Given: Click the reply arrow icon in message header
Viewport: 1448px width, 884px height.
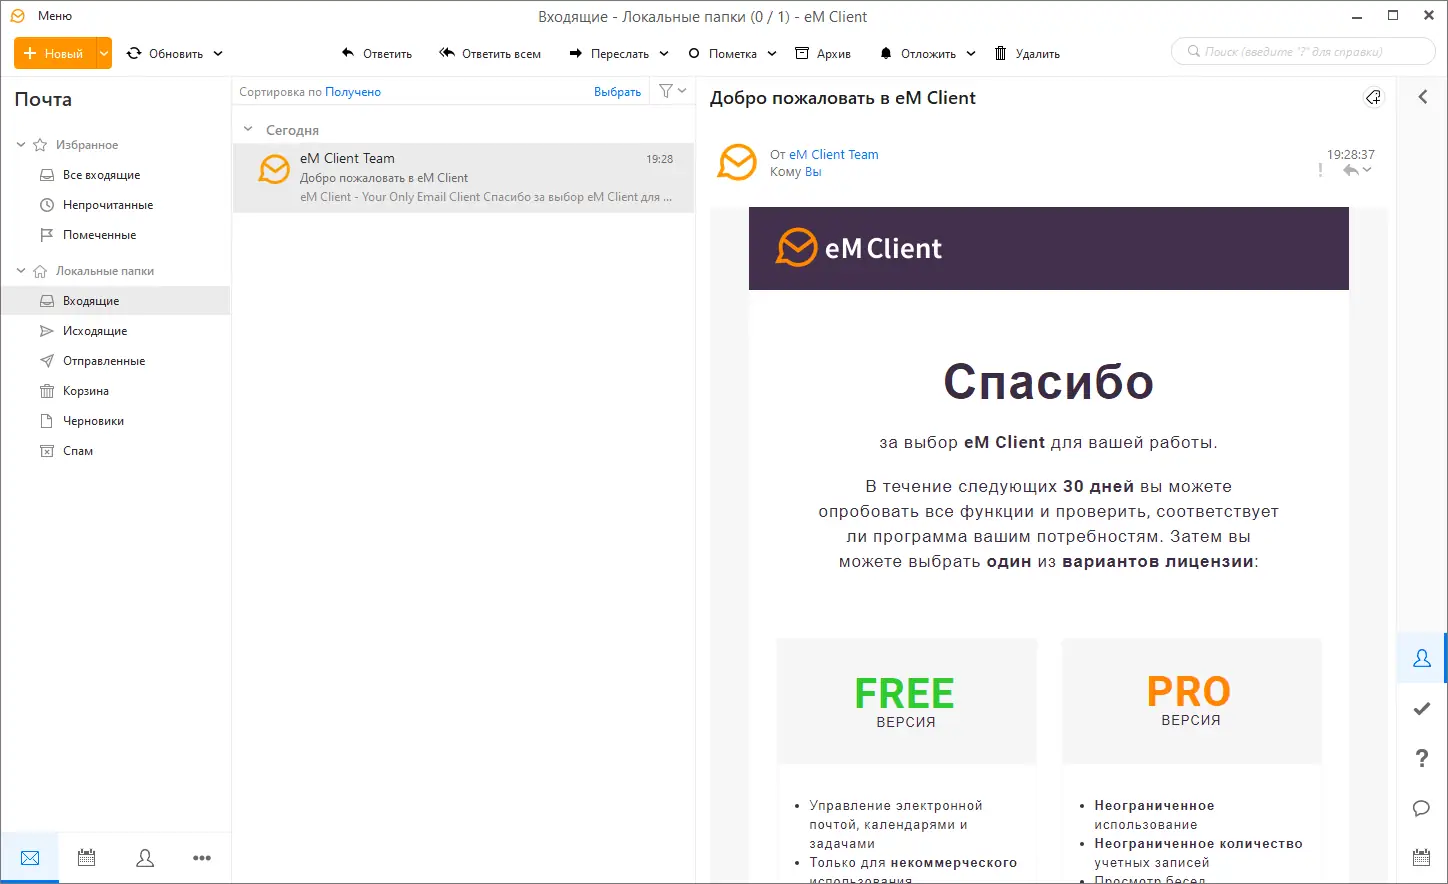Looking at the screenshot, I should tap(1351, 171).
